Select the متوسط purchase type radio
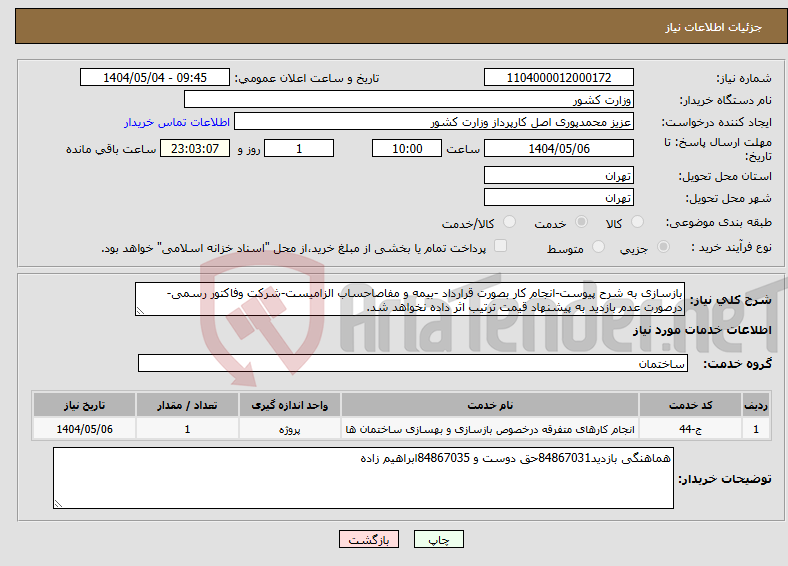788x566 pixels. pyautogui.click(x=598, y=246)
